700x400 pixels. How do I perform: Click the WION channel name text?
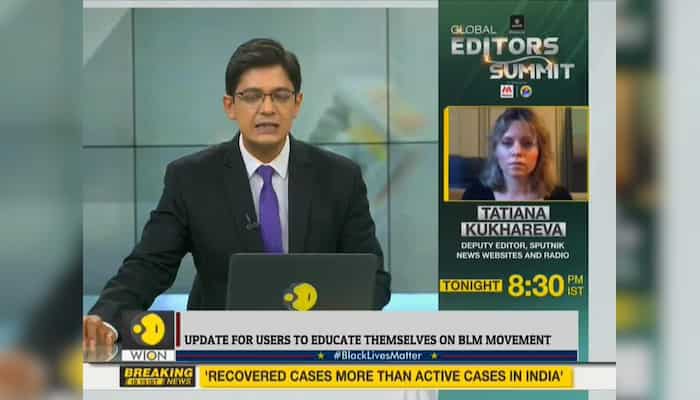(148, 355)
